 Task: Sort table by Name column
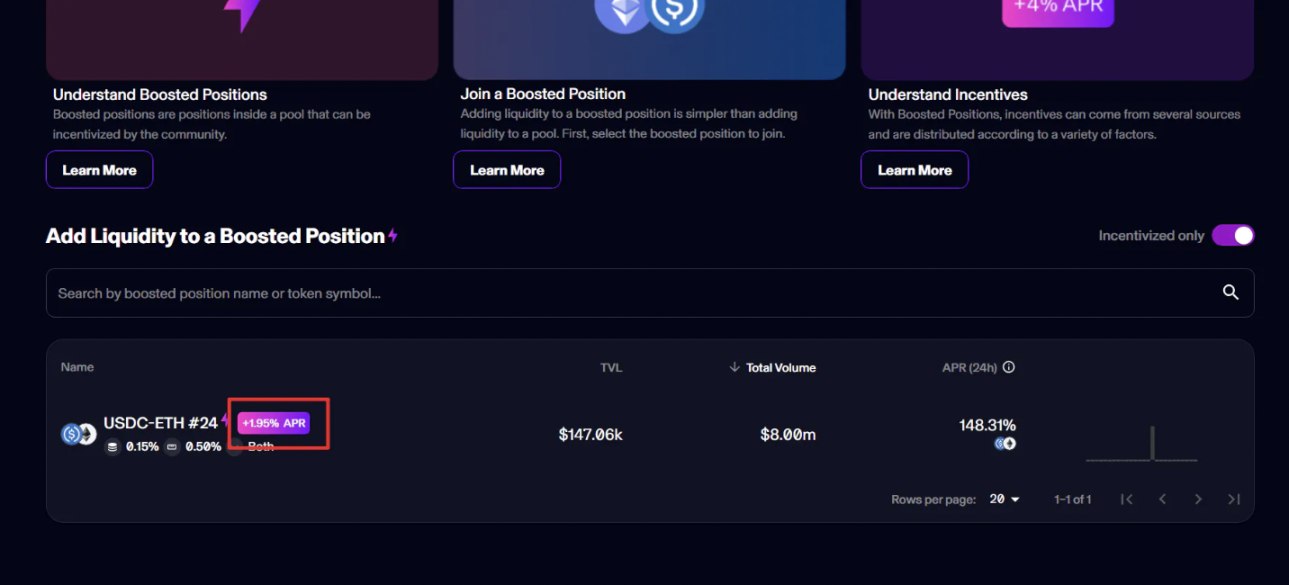pyautogui.click(x=77, y=367)
